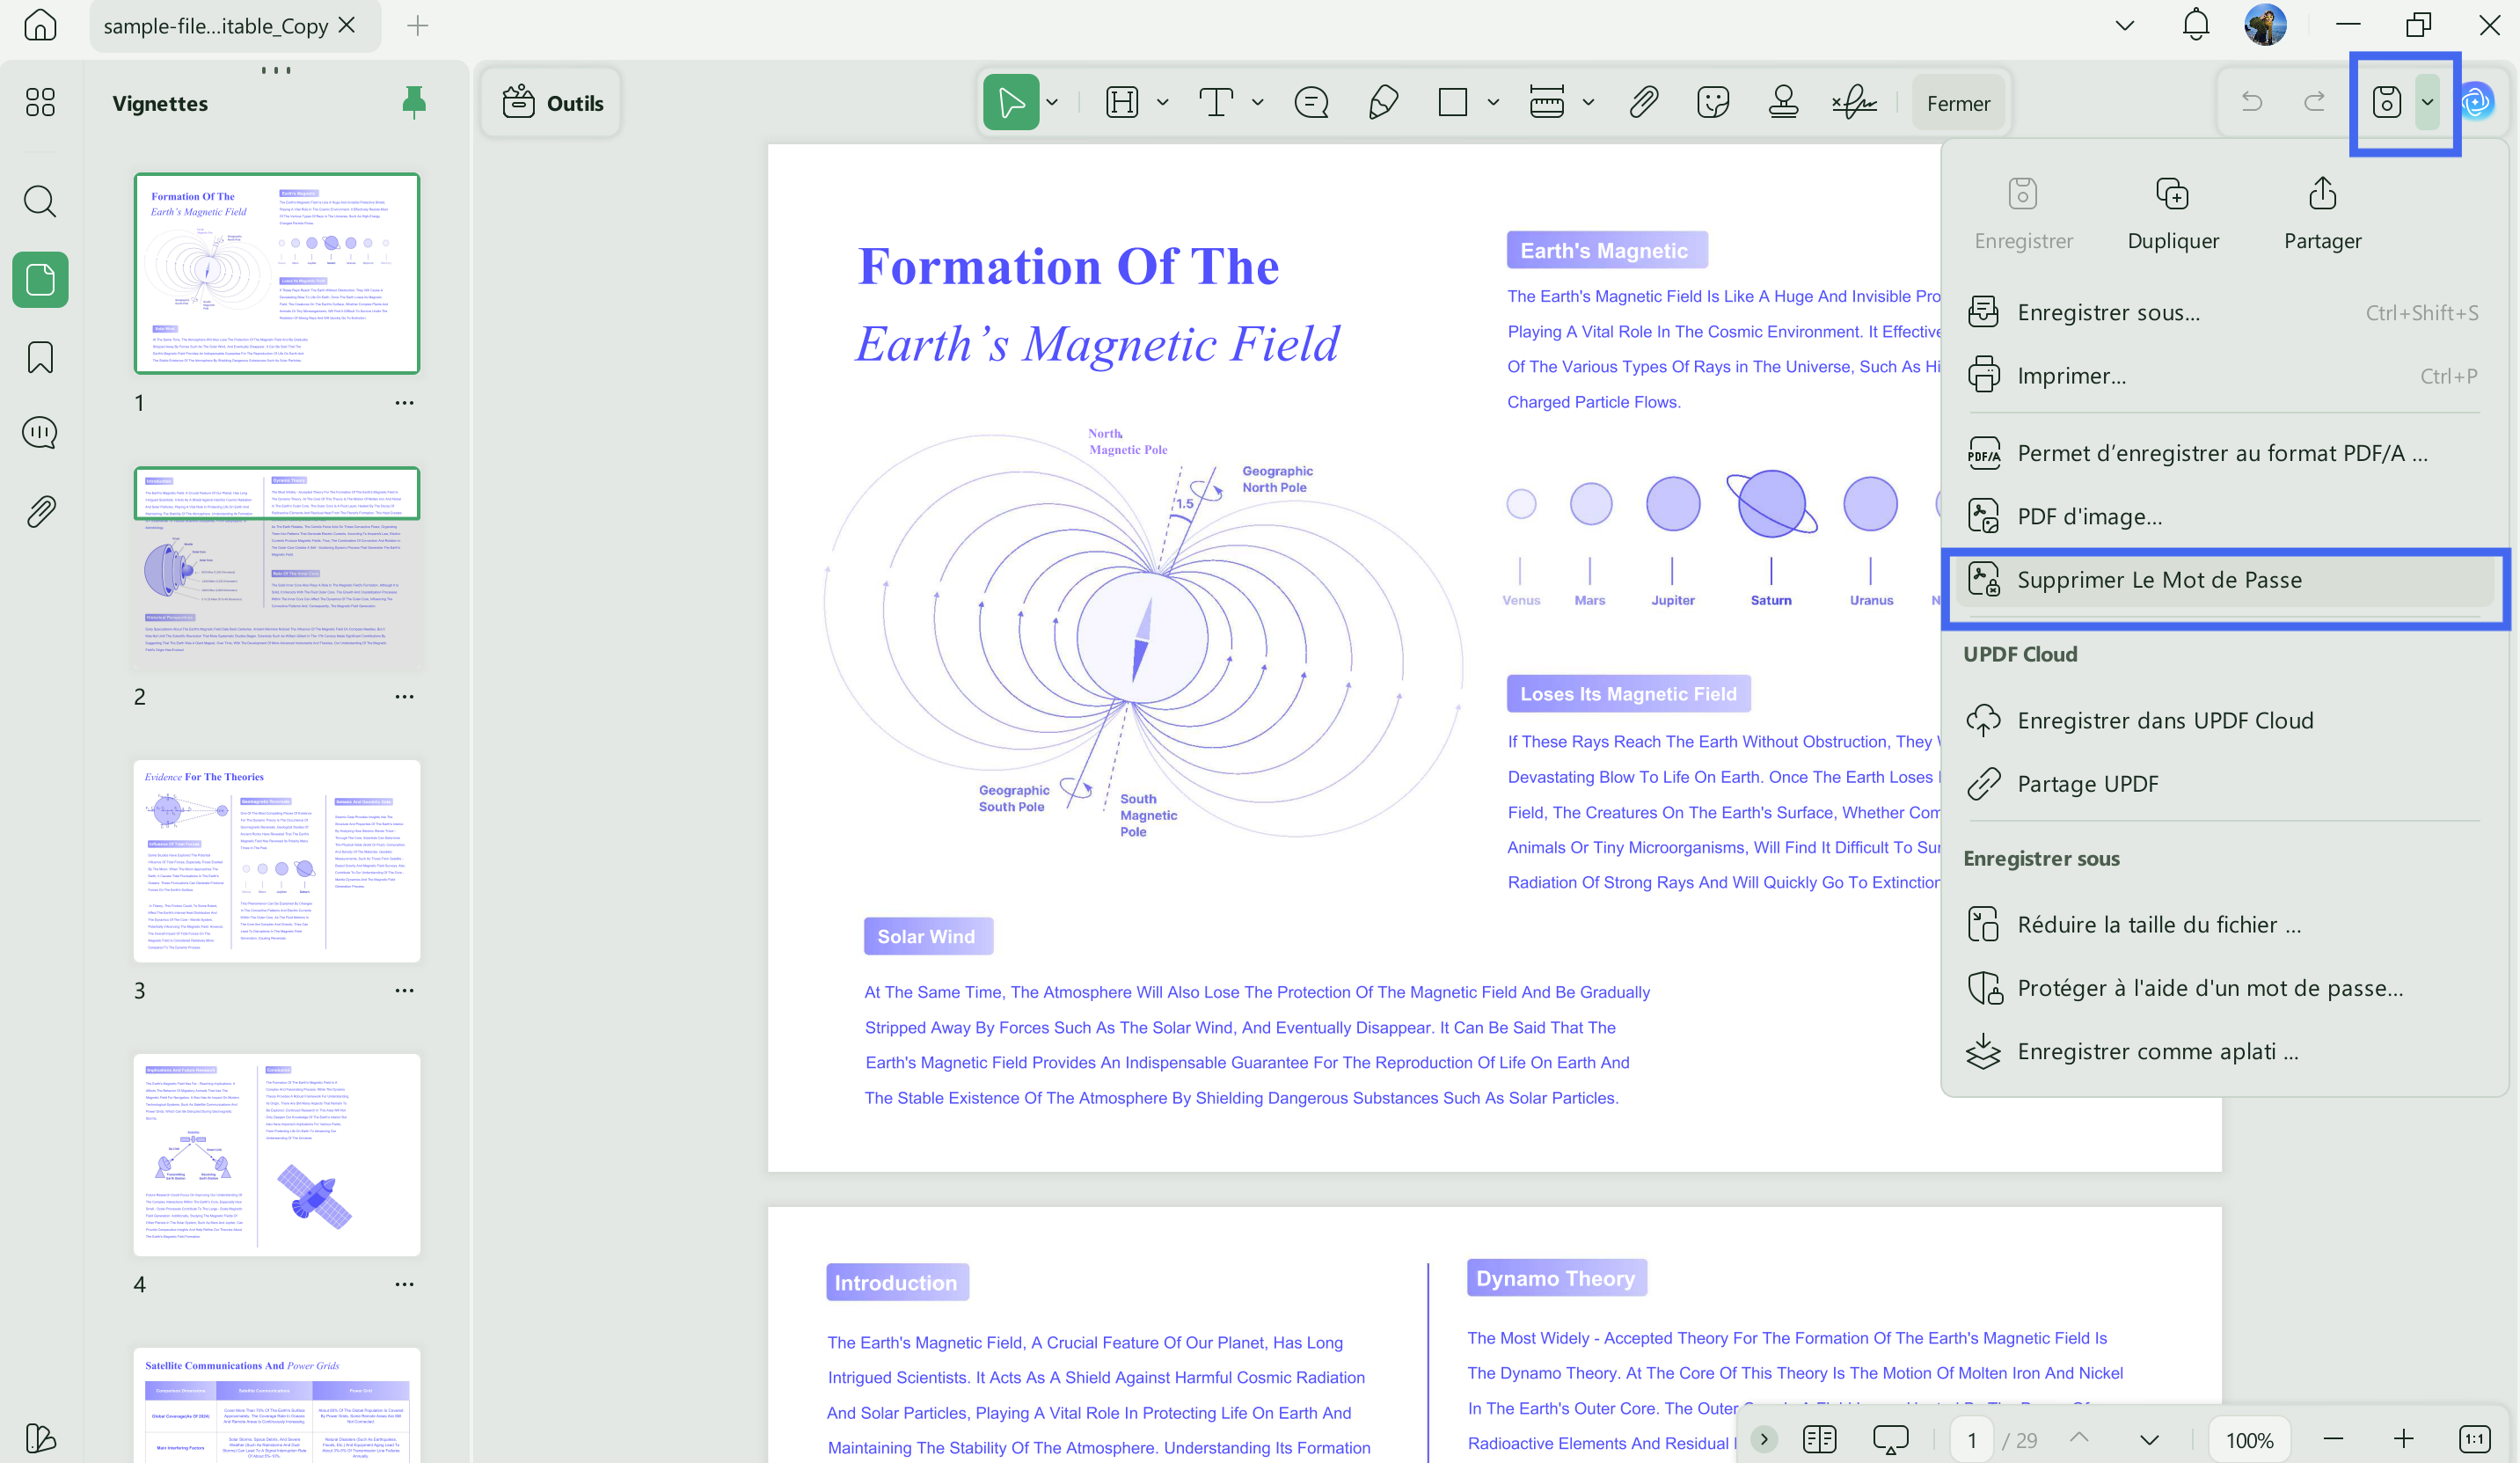Select the page thumbnails sidebar icon
This screenshot has height=1463, width=2520.
40,280
